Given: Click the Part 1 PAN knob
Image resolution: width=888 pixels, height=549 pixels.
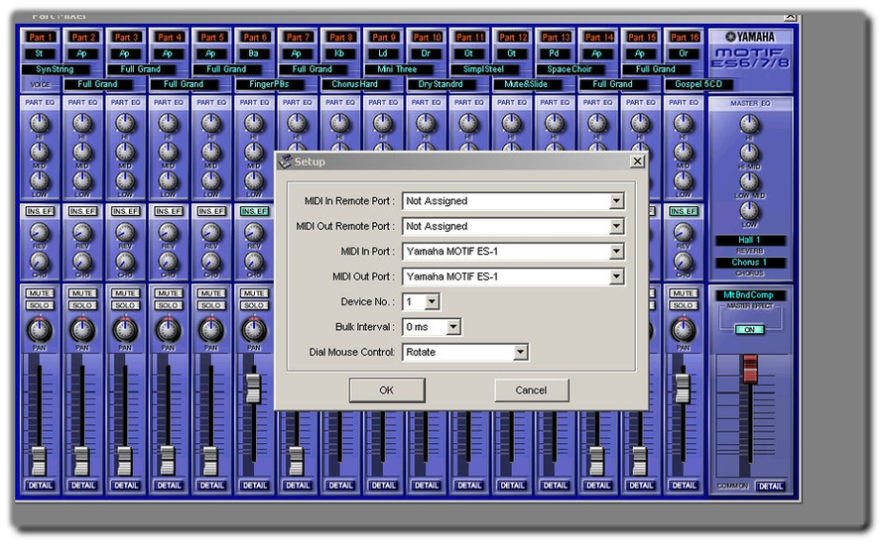Looking at the screenshot, I should 39,330.
